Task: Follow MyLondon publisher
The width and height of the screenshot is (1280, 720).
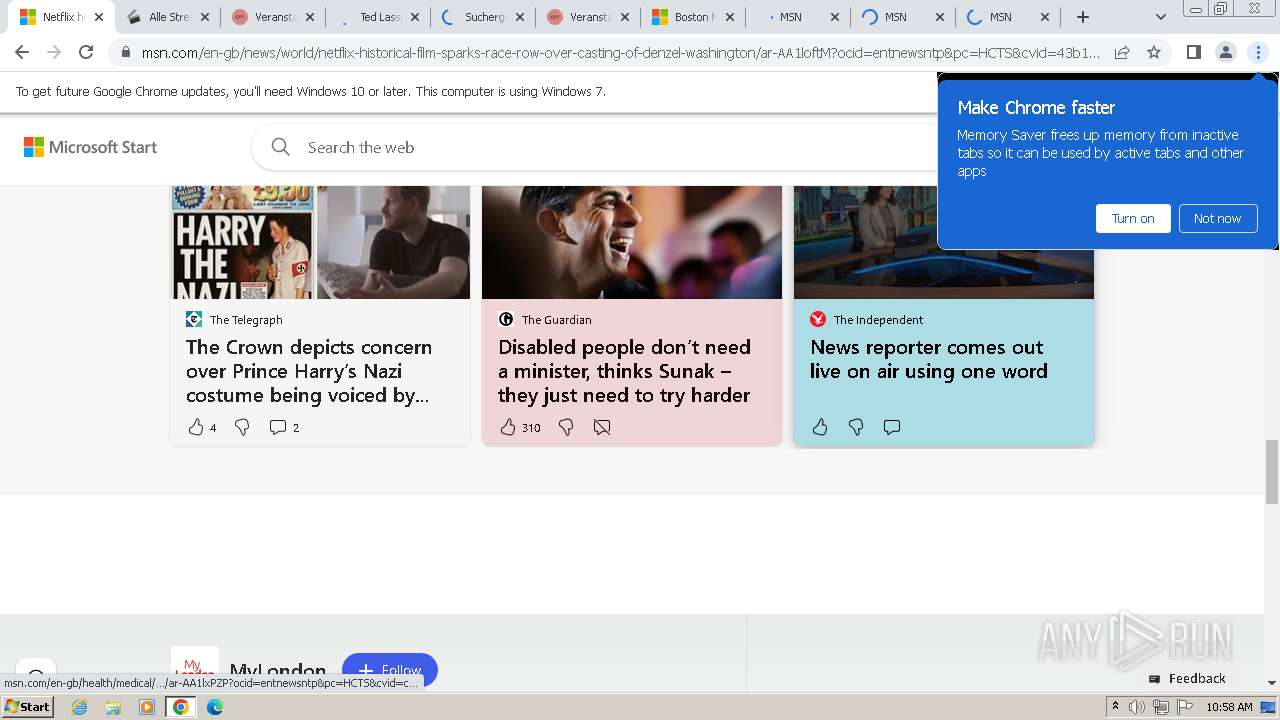Action: [x=390, y=670]
